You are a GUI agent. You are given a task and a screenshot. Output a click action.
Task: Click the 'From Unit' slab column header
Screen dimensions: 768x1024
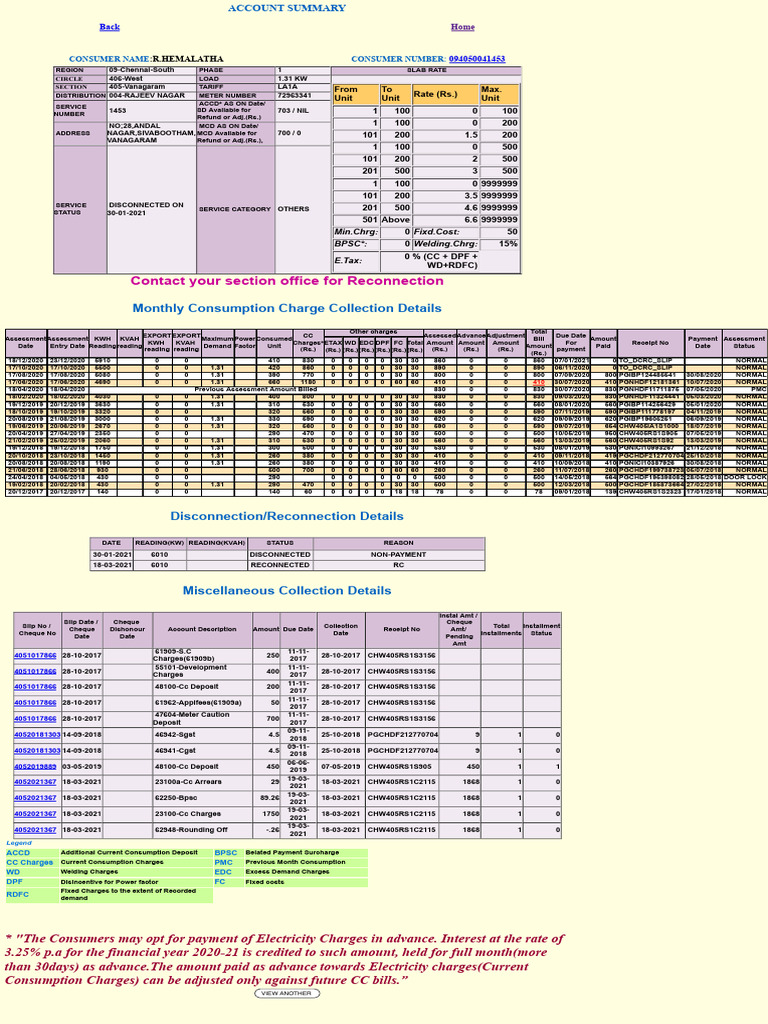355,93
